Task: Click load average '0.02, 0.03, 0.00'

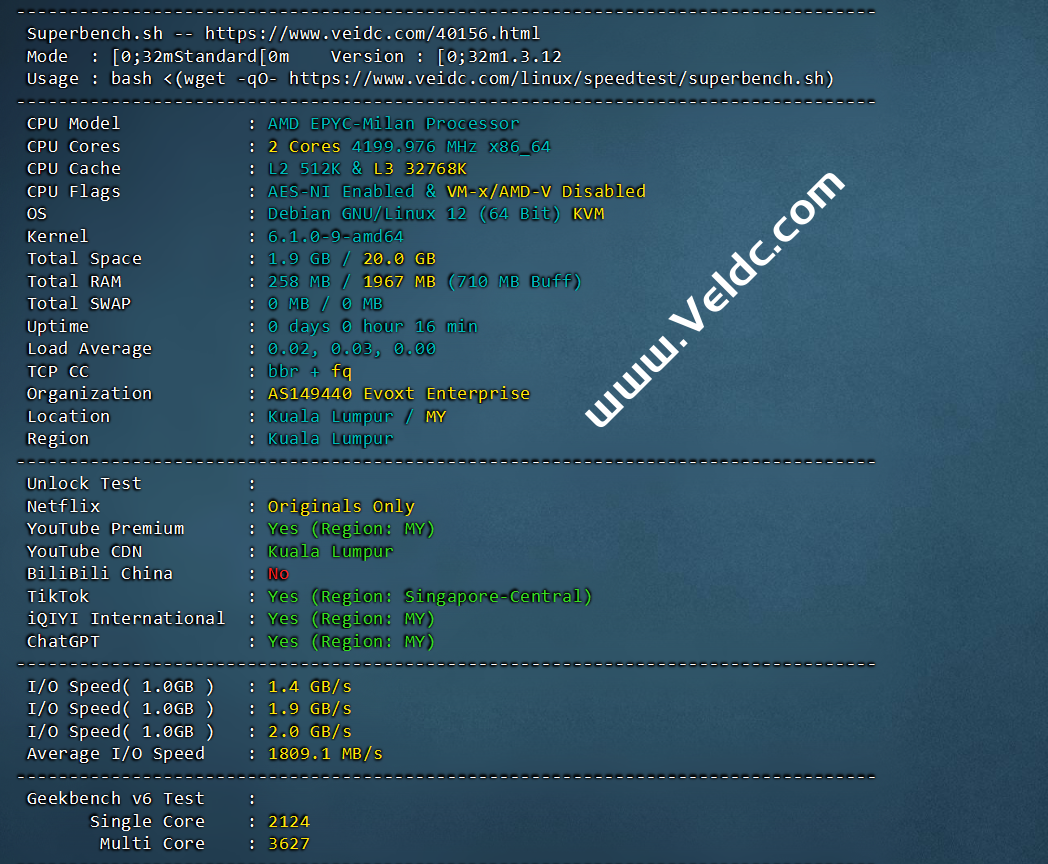Action: tap(352, 349)
